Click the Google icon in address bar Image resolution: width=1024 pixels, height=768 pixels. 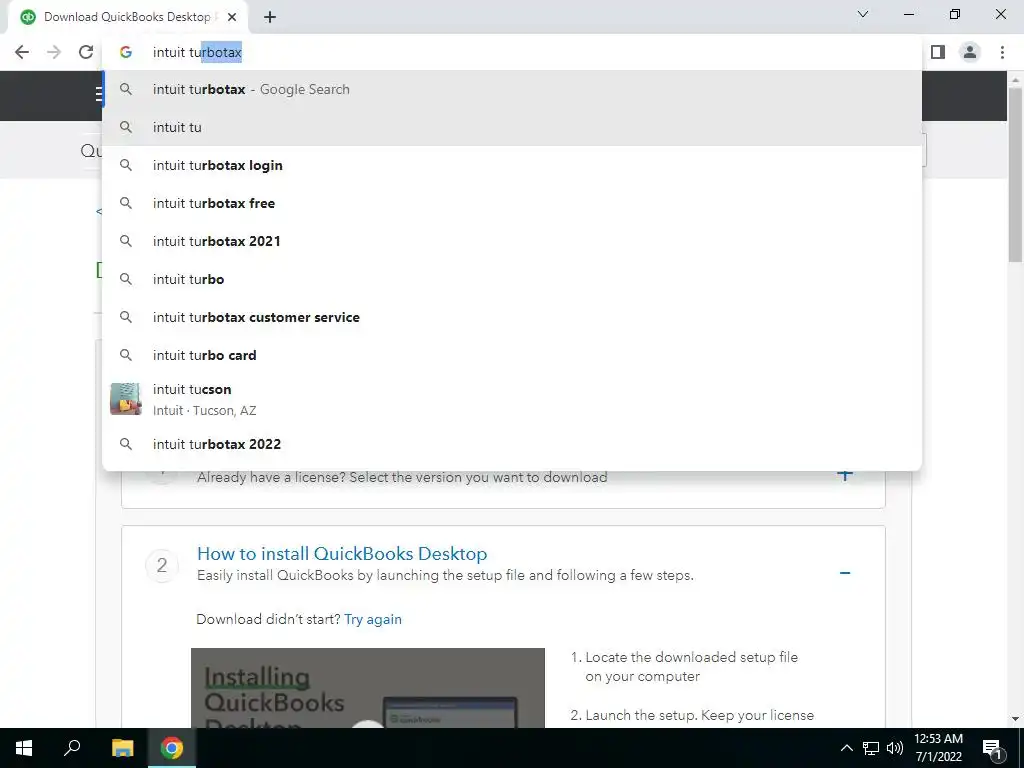coord(126,52)
